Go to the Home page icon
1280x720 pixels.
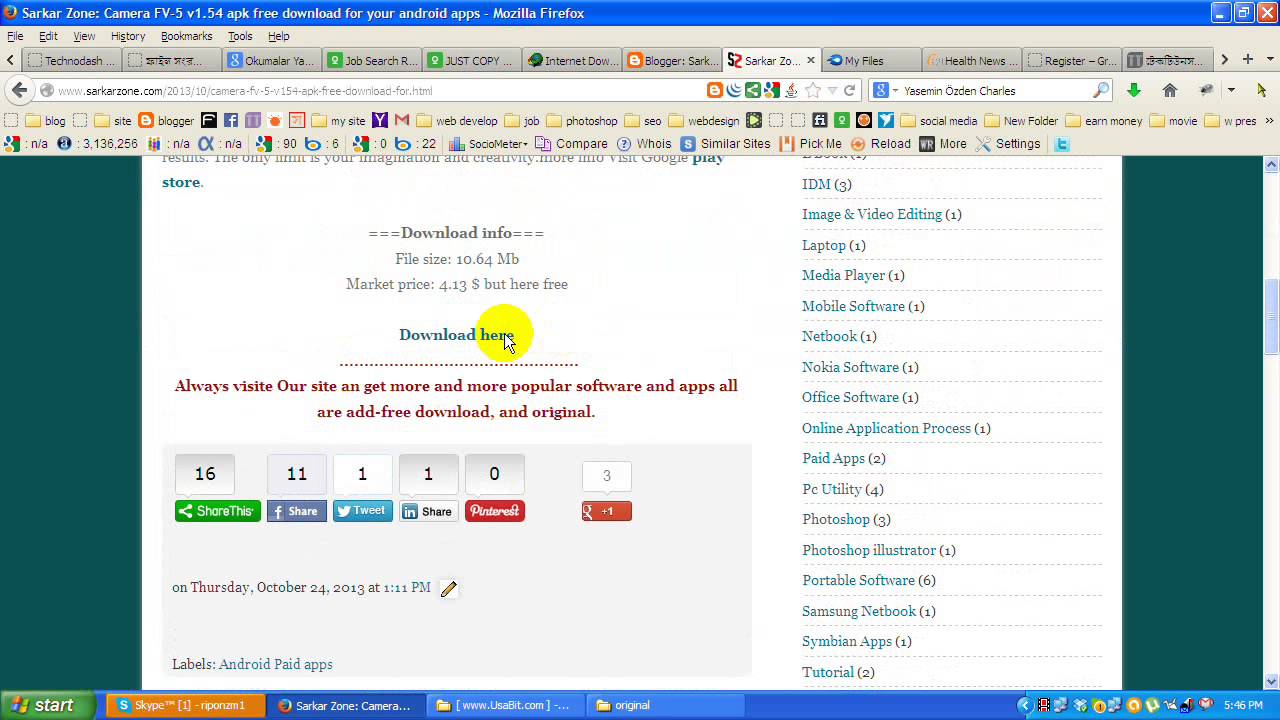(1170, 90)
